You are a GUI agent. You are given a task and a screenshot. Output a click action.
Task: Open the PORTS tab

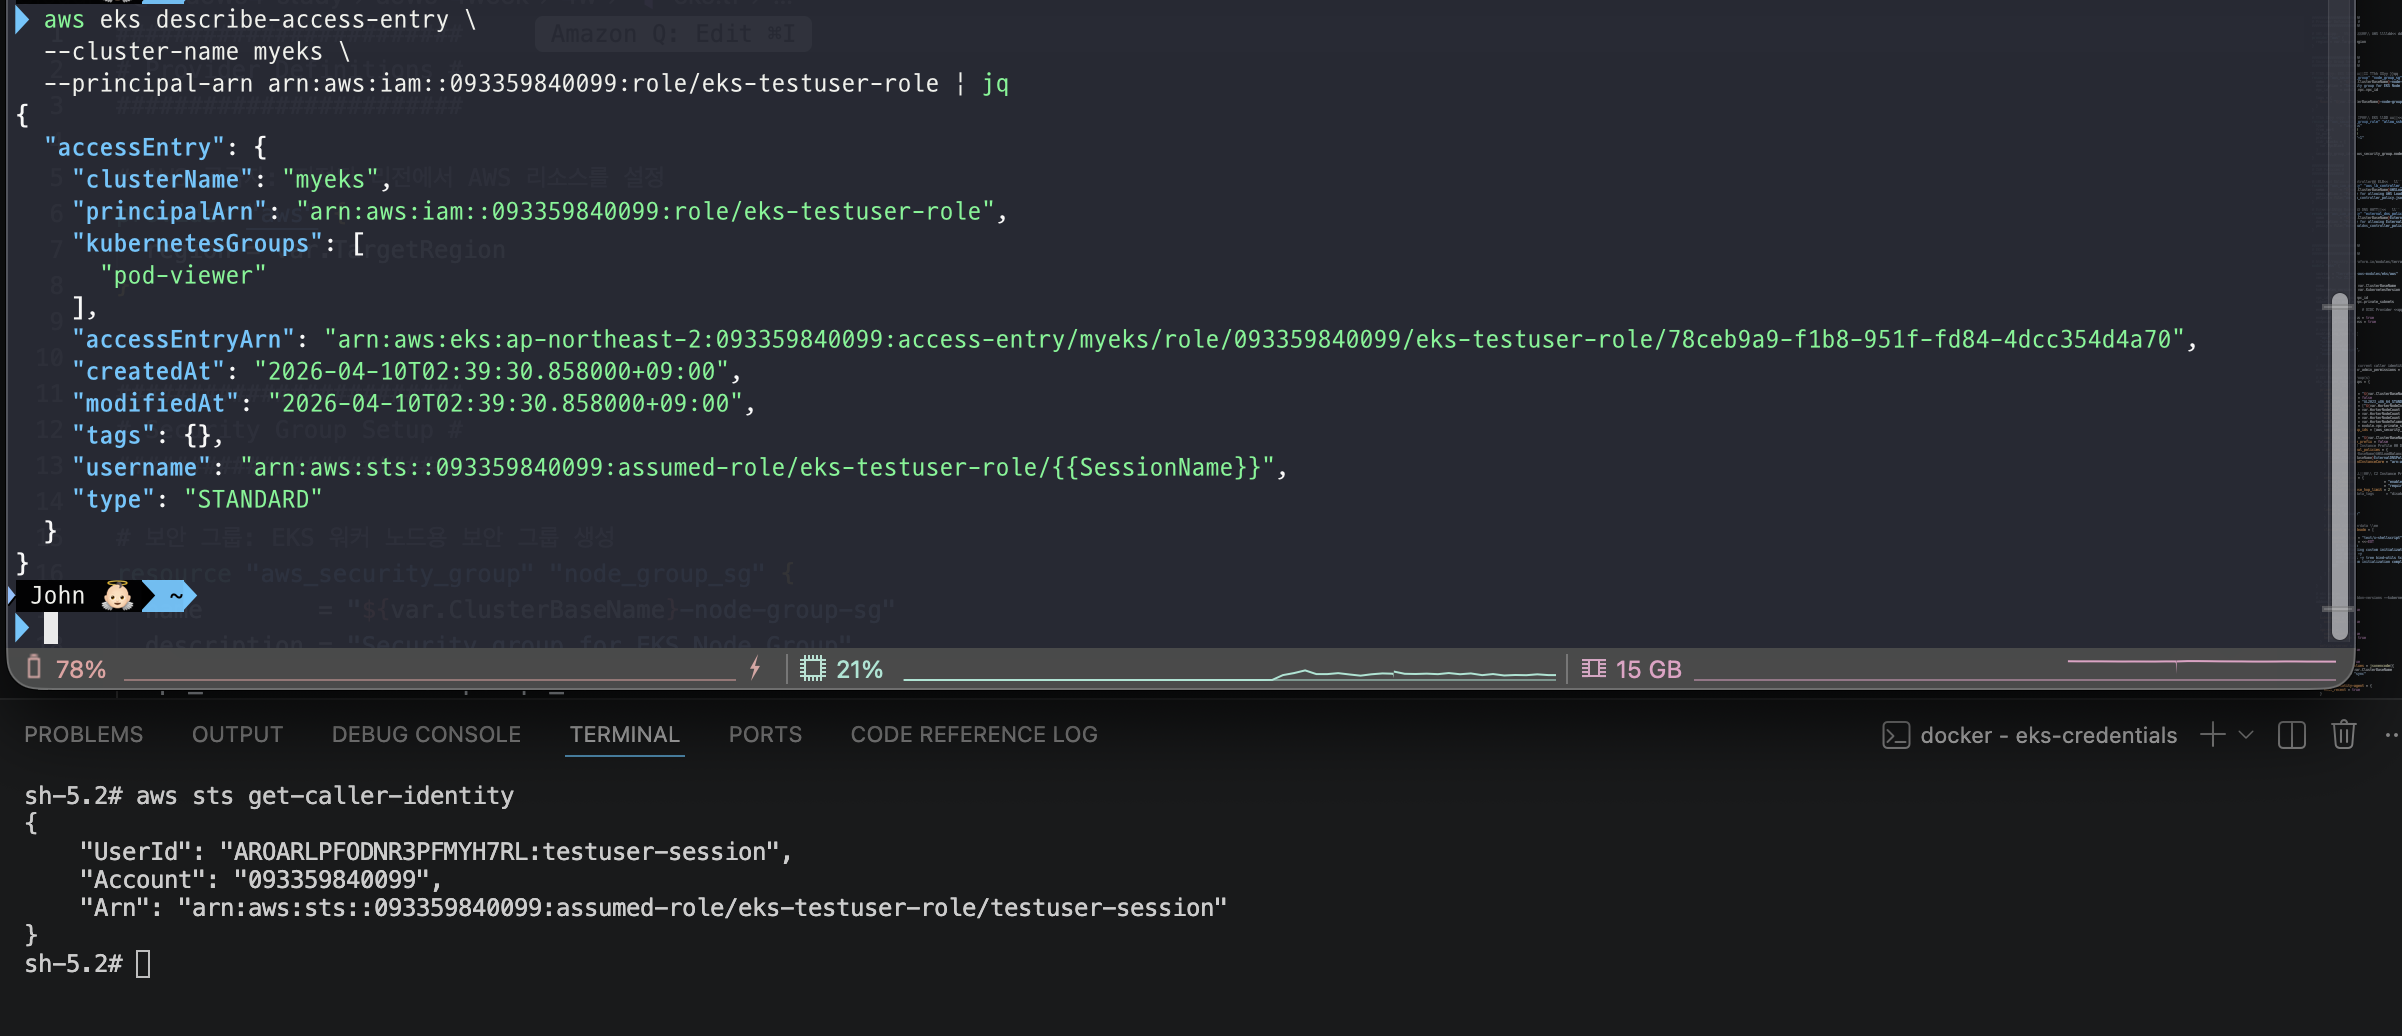765,735
